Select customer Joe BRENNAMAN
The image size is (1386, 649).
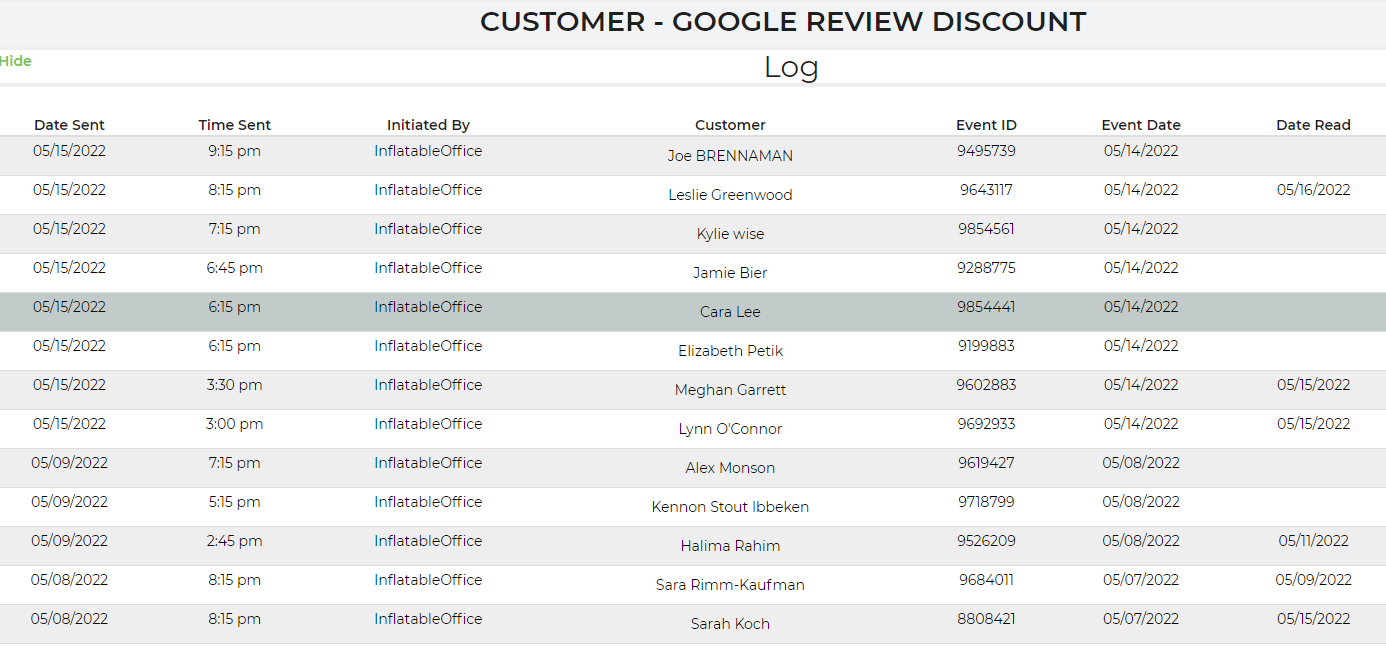click(x=730, y=156)
